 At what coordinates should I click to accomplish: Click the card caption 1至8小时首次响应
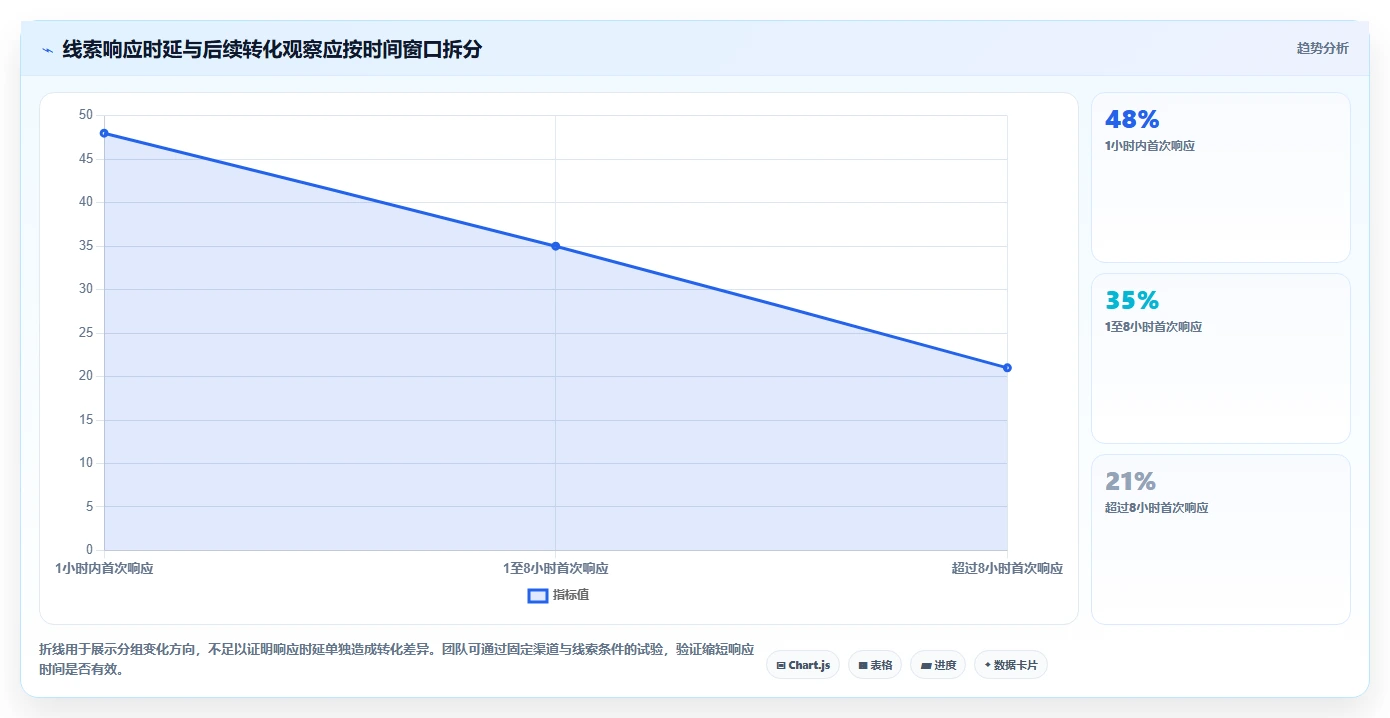pos(1153,327)
